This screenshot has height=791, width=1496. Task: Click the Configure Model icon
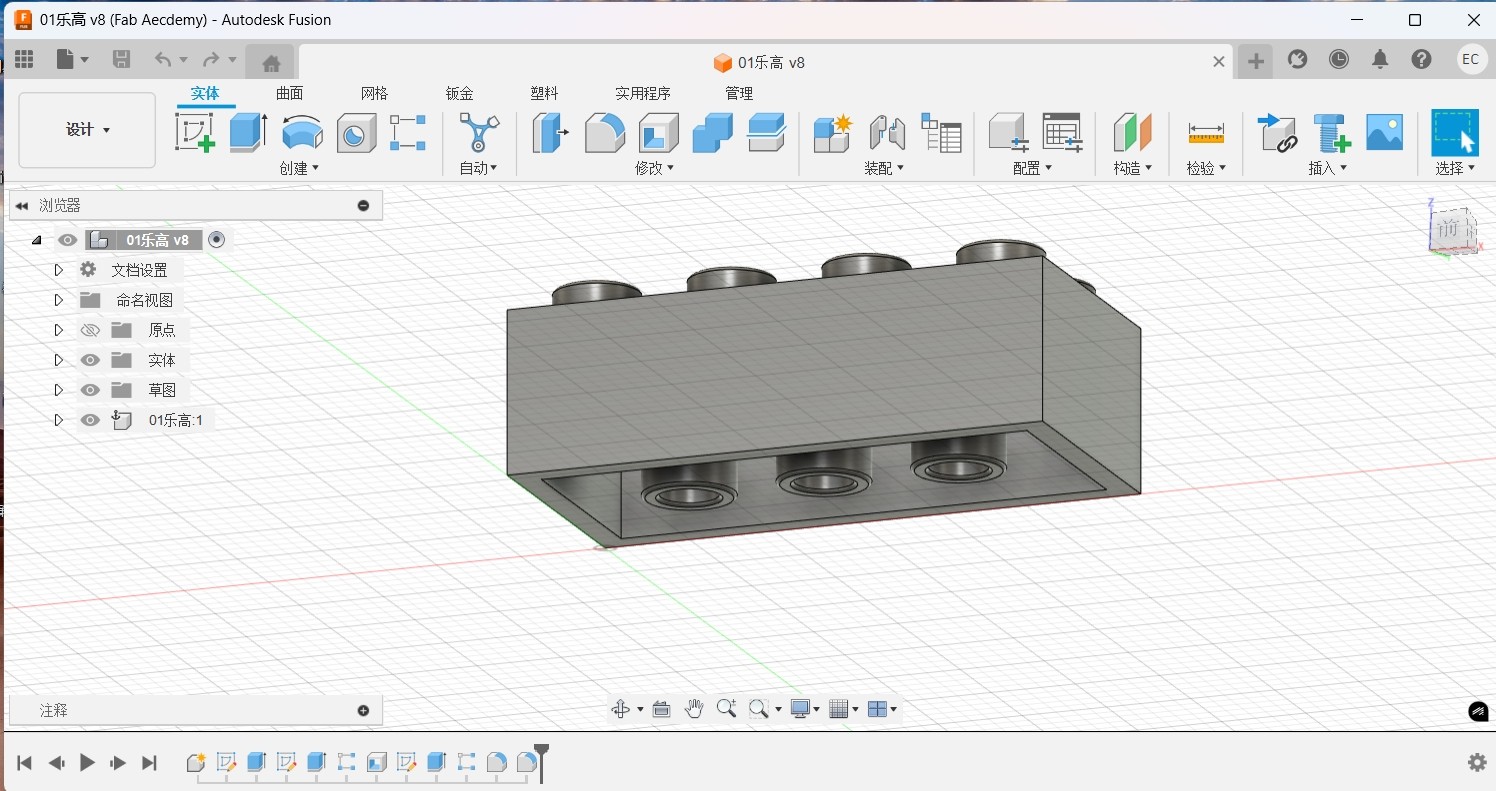pos(1008,132)
